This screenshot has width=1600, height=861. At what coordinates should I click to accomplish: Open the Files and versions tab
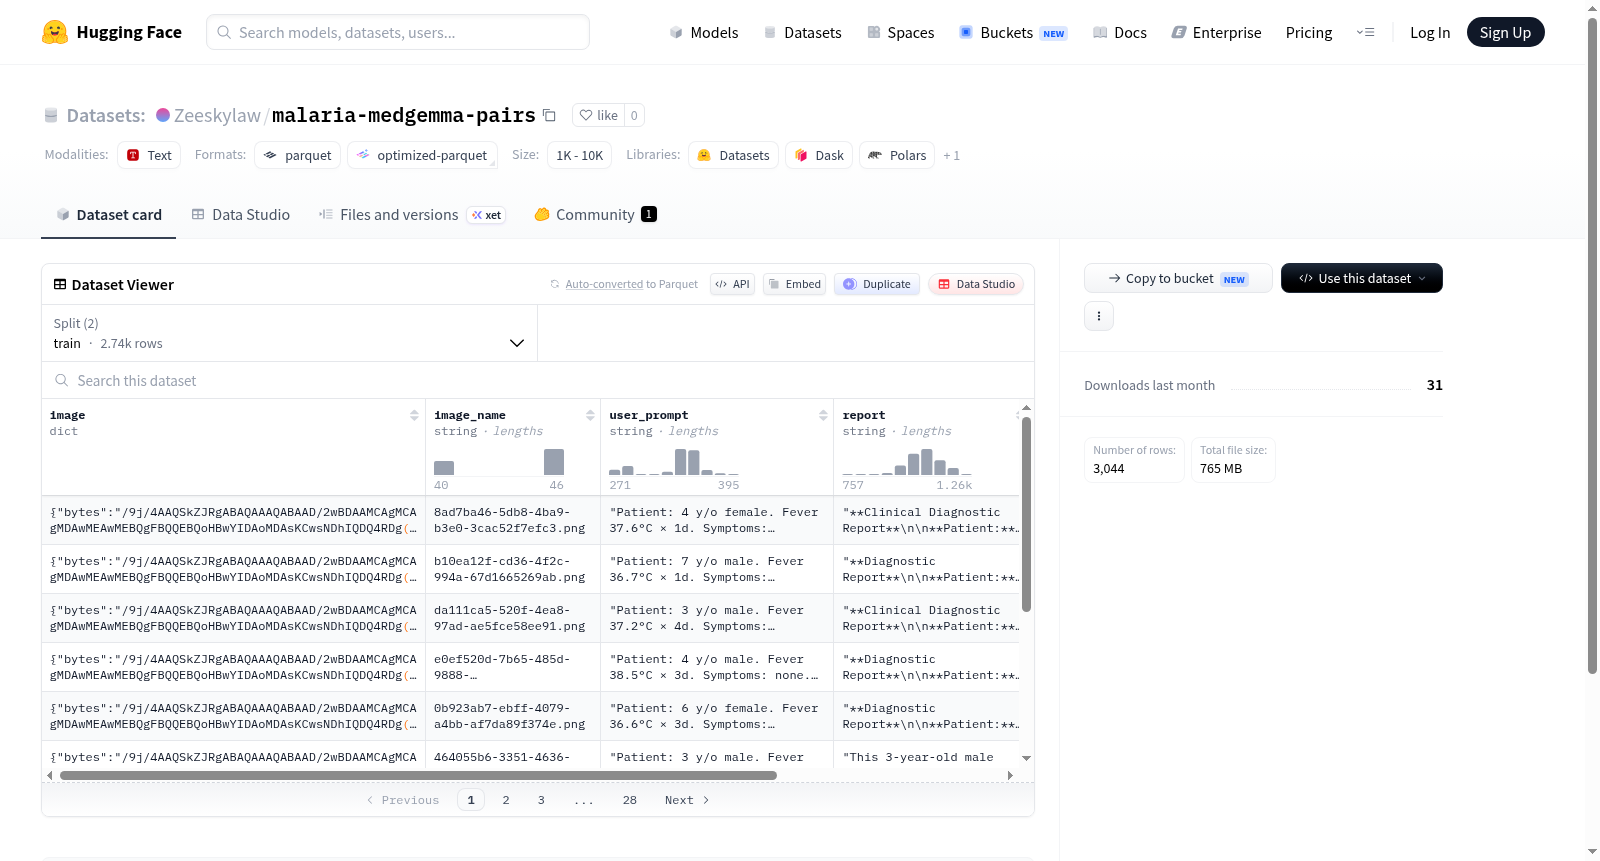coord(412,214)
